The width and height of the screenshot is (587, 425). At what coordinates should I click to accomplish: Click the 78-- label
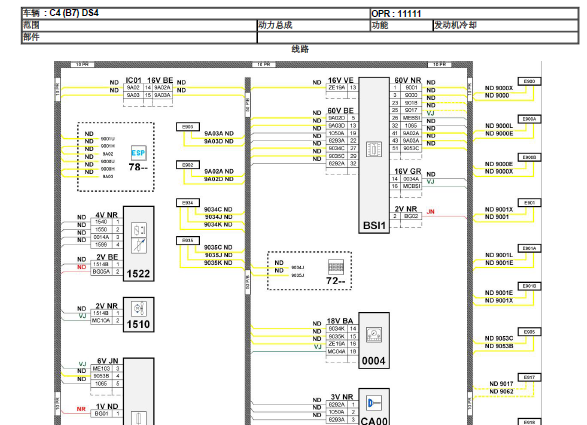138,167
